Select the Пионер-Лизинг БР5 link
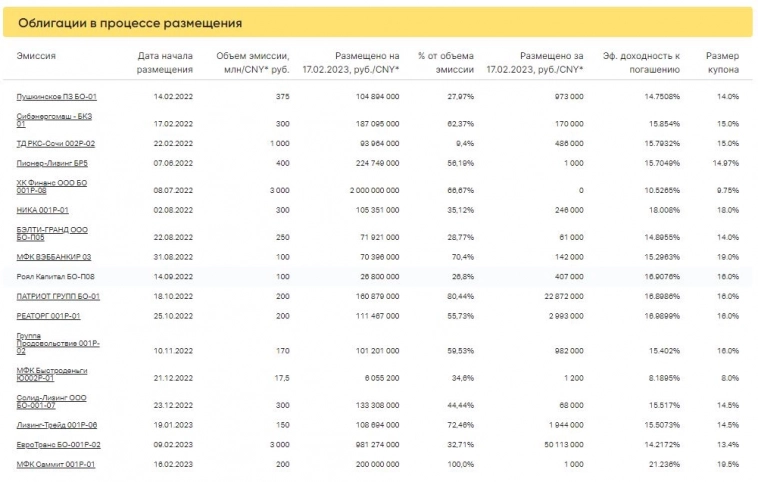This screenshot has height=482, width=758. tap(53, 163)
